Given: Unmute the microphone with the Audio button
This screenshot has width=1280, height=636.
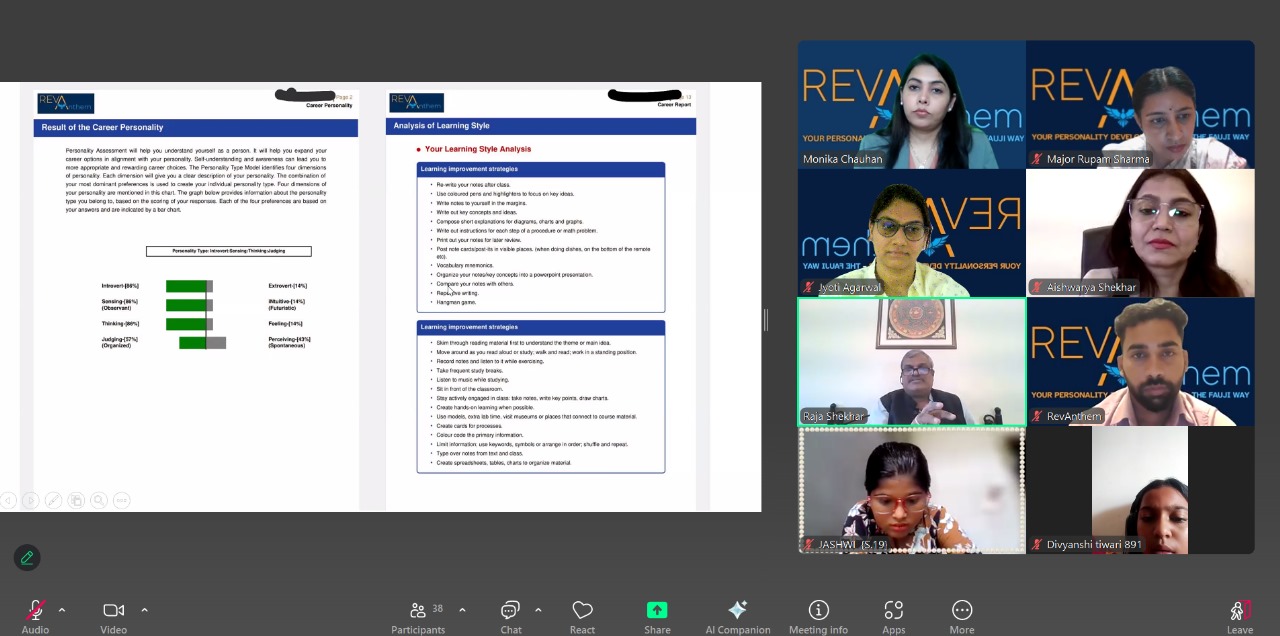Looking at the screenshot, I should click(35, 611).
